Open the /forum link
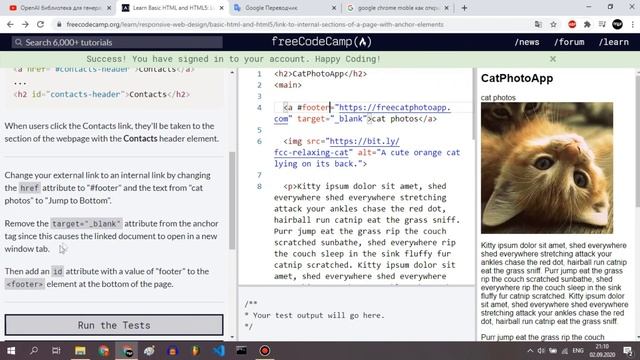 coord(569,42)
